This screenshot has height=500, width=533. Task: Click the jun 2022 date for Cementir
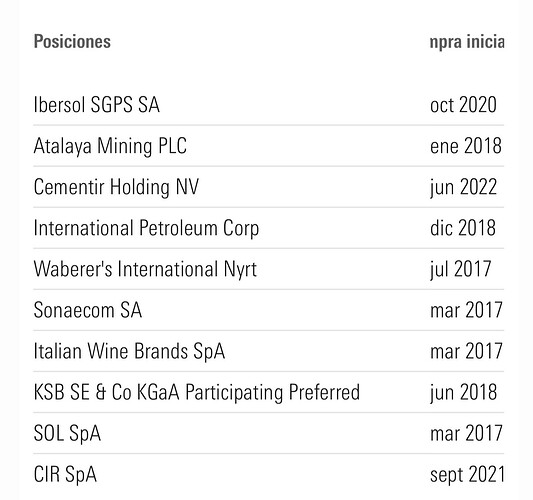[x=463, y=187]
